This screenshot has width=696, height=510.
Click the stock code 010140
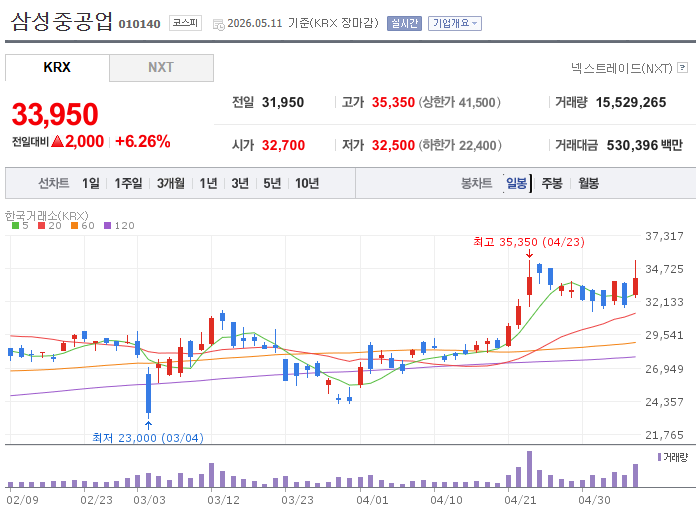139,24
